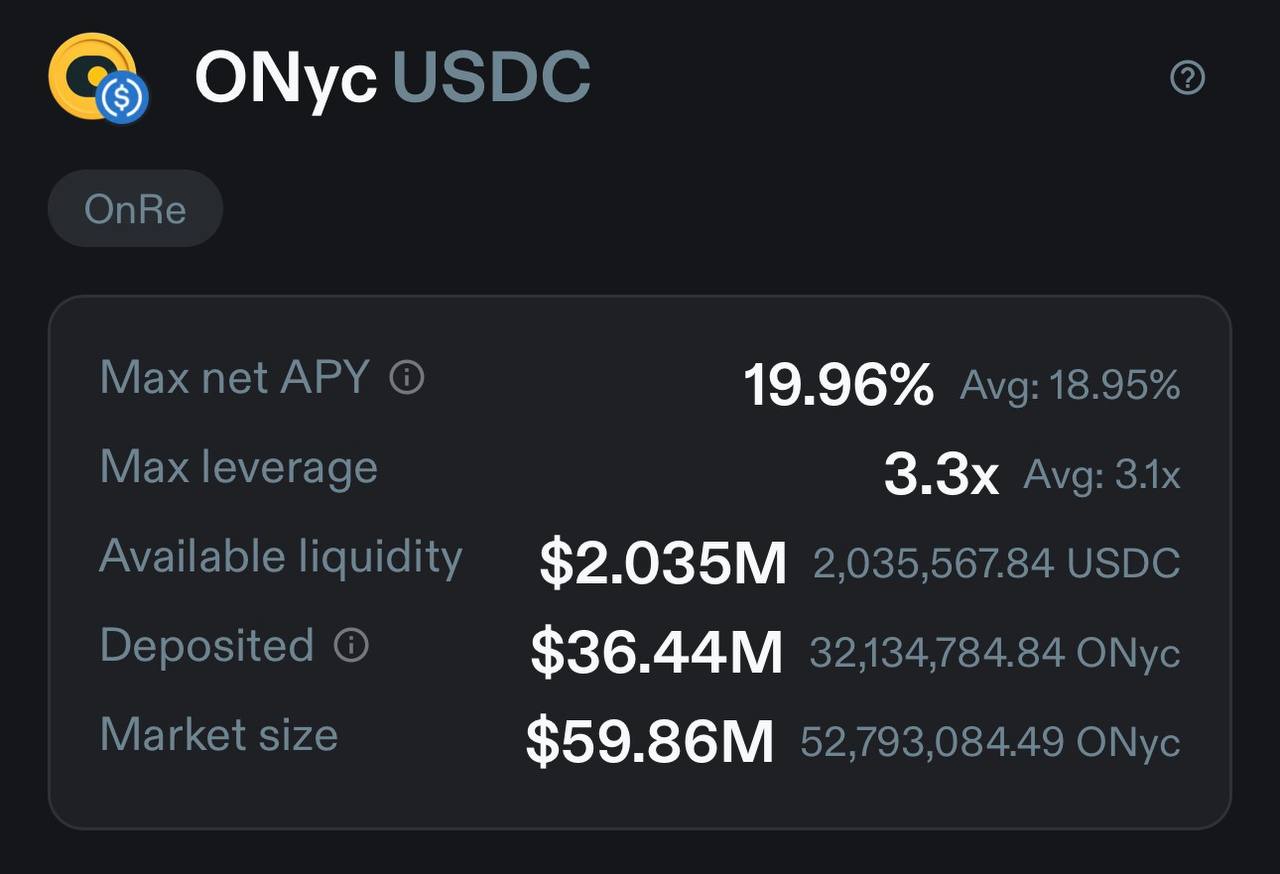Click the USDC title text

pos(491,77)
